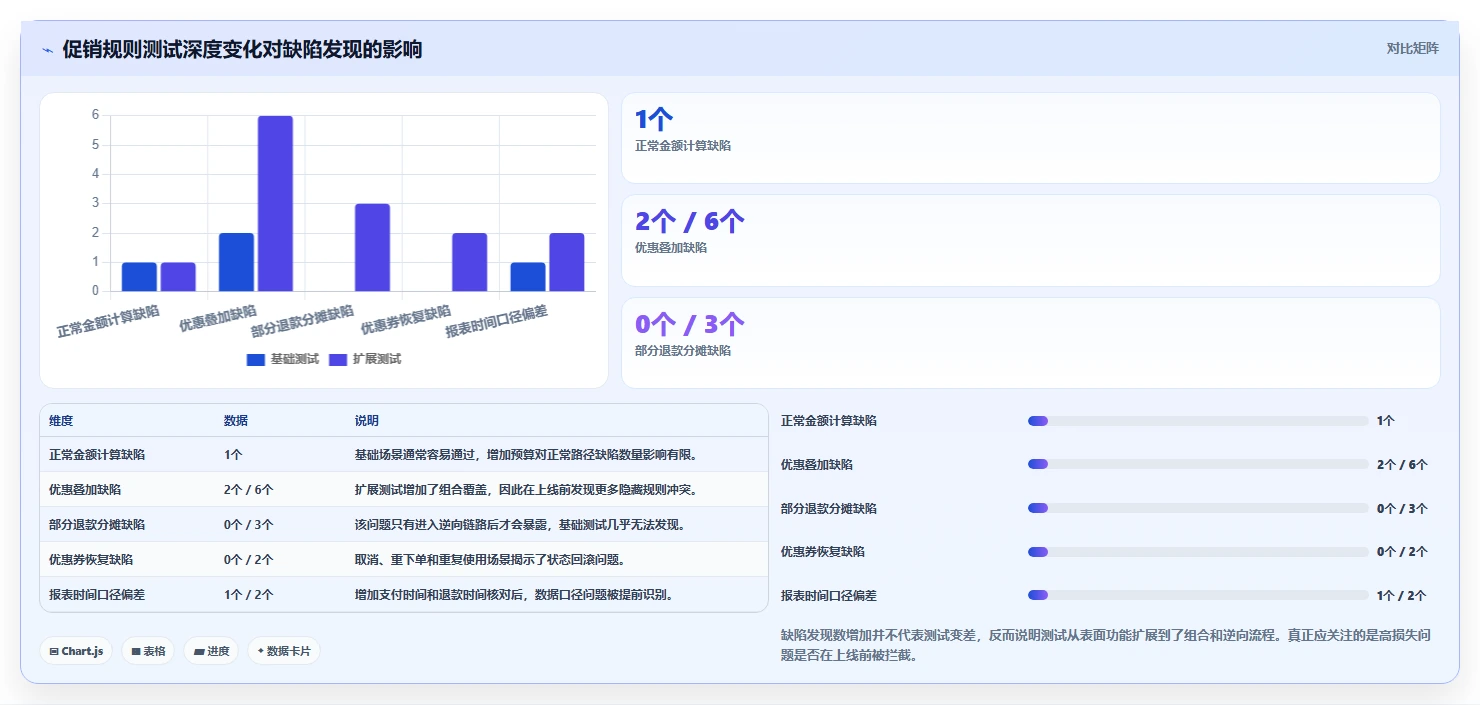Click the 说明 column header
This screenshot has height=705, width=1480.
tap(367, 421)
